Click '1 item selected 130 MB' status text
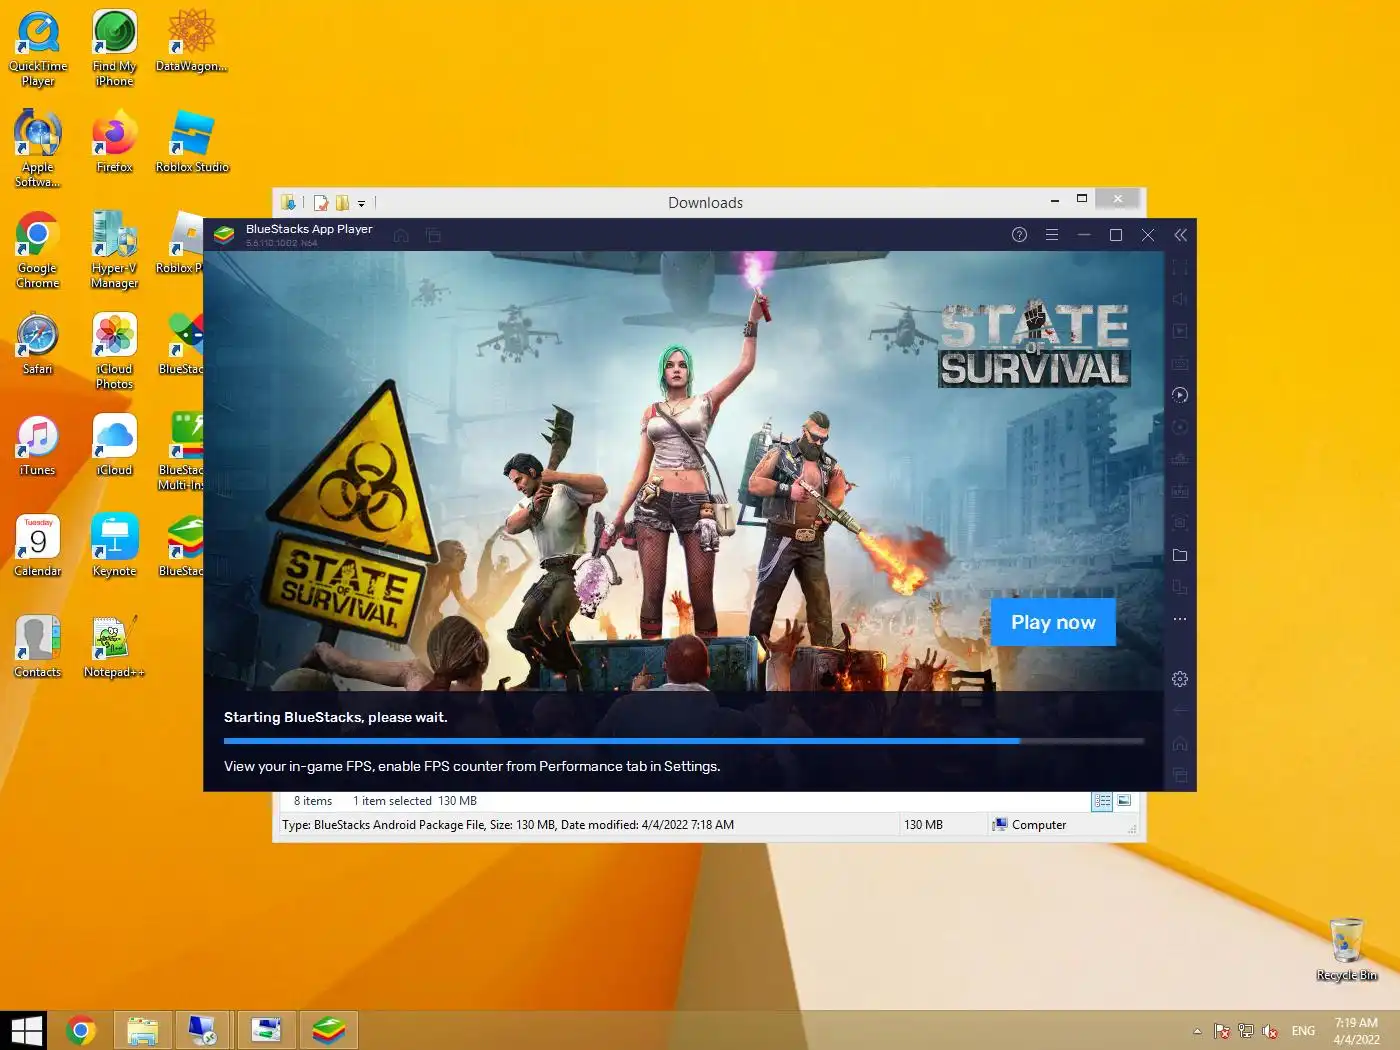 415,801
